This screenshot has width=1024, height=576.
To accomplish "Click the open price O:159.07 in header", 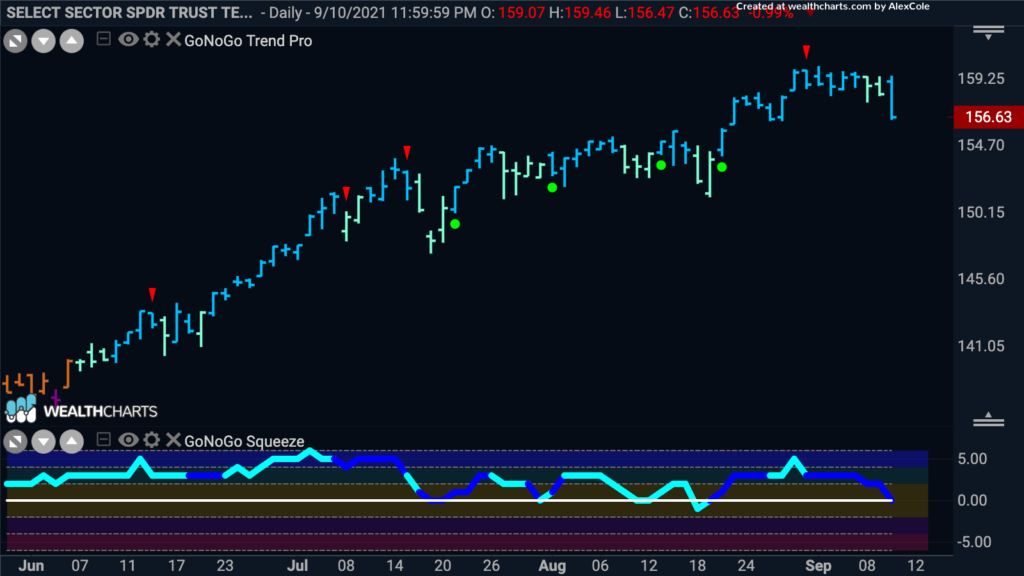I will (513, 12).
